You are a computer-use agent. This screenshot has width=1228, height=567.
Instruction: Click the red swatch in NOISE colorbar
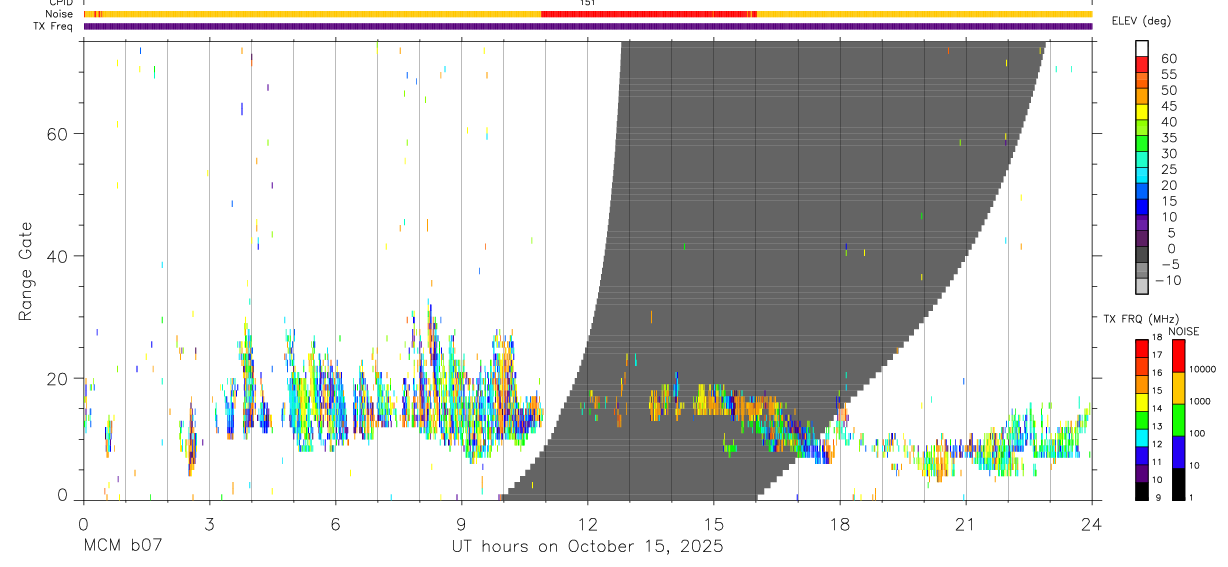pos(1178,356)
